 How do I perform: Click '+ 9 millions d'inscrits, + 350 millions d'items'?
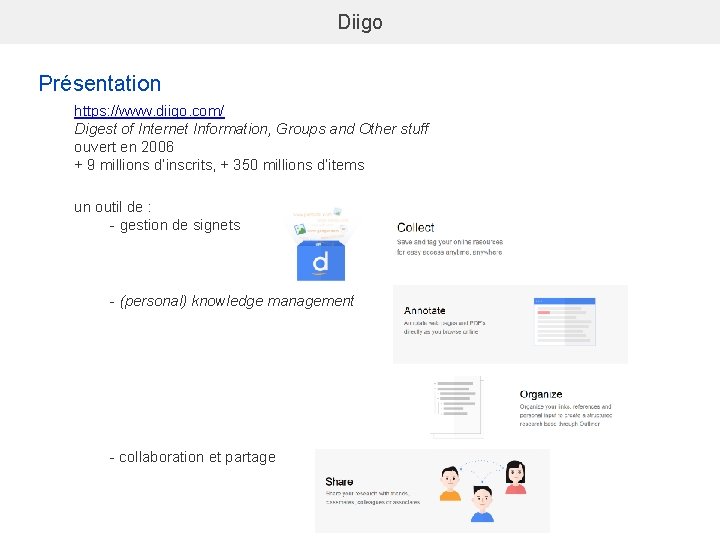click(219, 165)
